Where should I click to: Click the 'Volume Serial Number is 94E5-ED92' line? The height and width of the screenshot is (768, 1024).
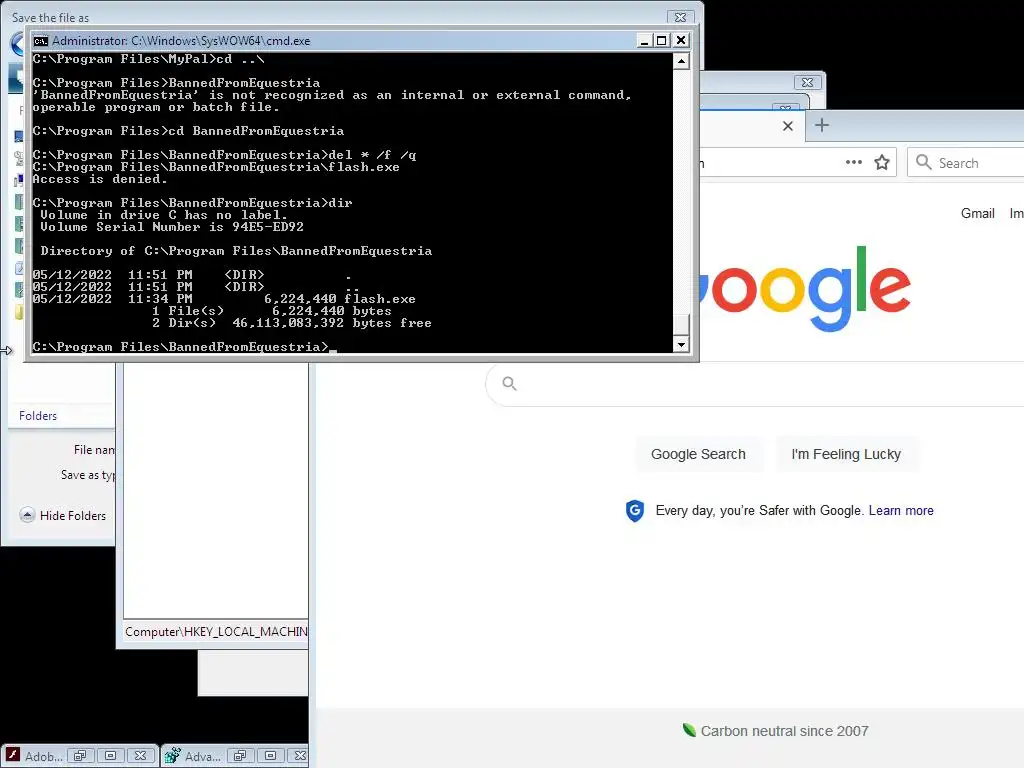pyautogui.click(x=172, y=227)
